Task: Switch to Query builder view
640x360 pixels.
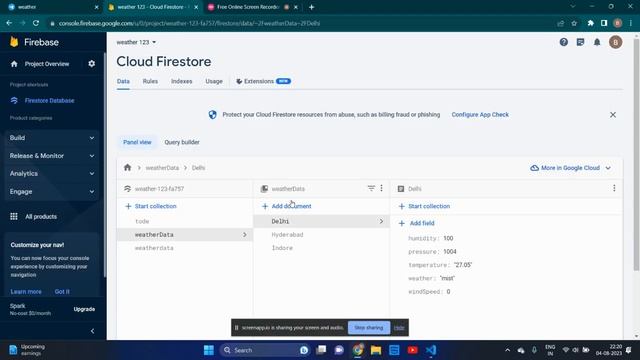Action: [182, 142]
